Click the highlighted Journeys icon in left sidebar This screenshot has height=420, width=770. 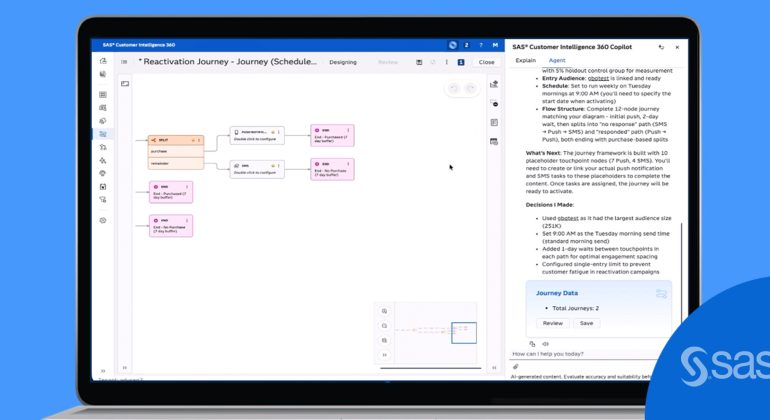(103, 134)
